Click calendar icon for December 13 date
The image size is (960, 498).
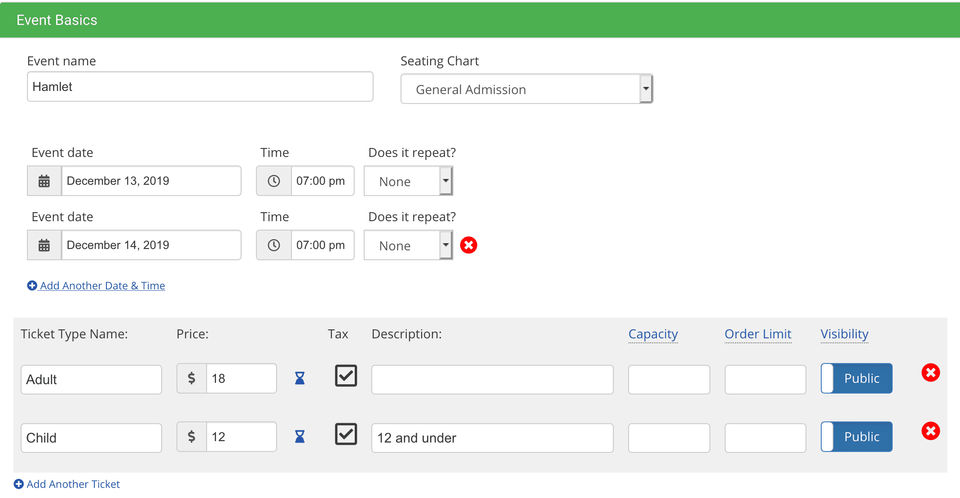click(44, 181)
